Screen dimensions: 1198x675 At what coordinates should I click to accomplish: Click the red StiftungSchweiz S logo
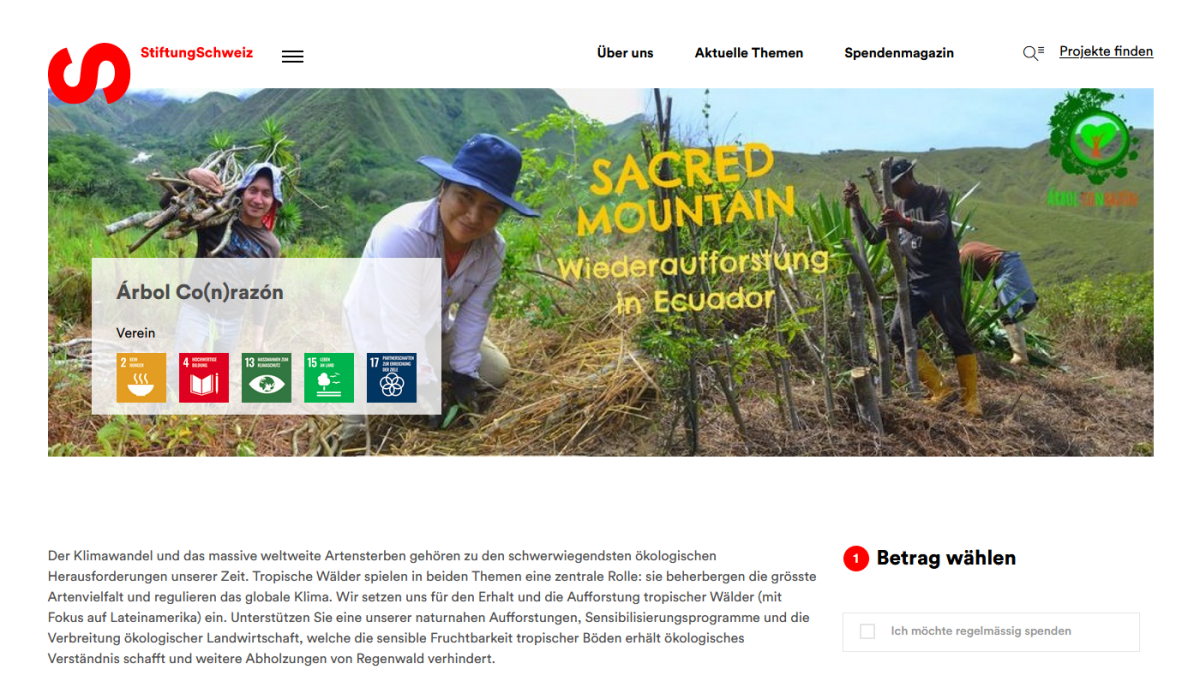click(89, 73)
